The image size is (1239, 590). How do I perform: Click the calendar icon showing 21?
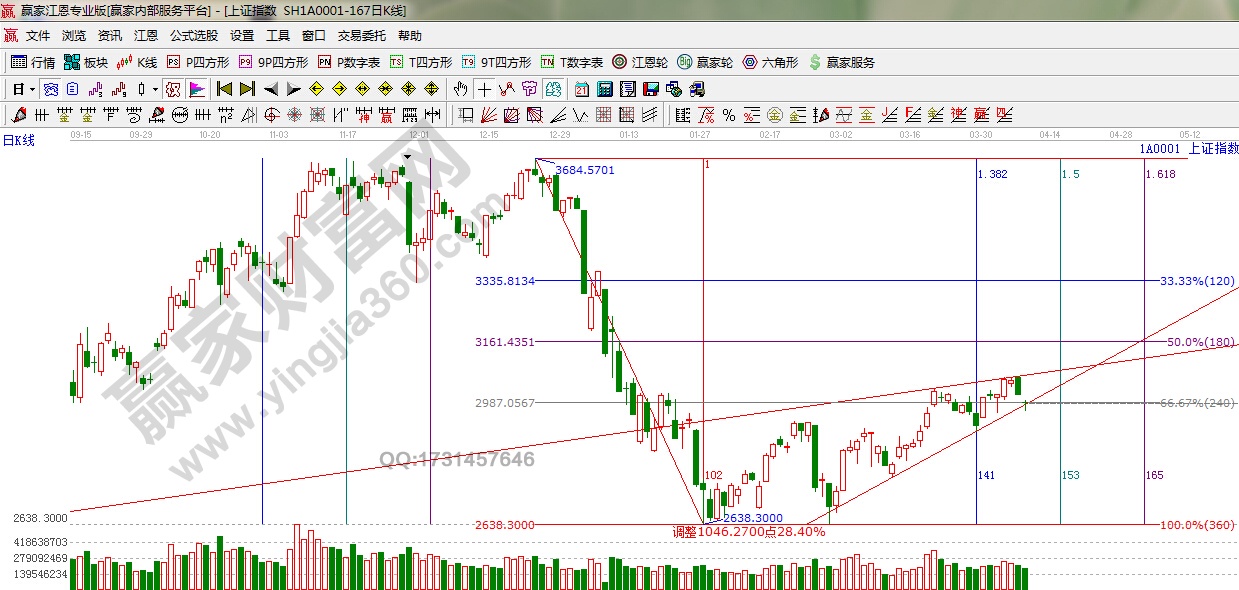(x=581, y=89)
